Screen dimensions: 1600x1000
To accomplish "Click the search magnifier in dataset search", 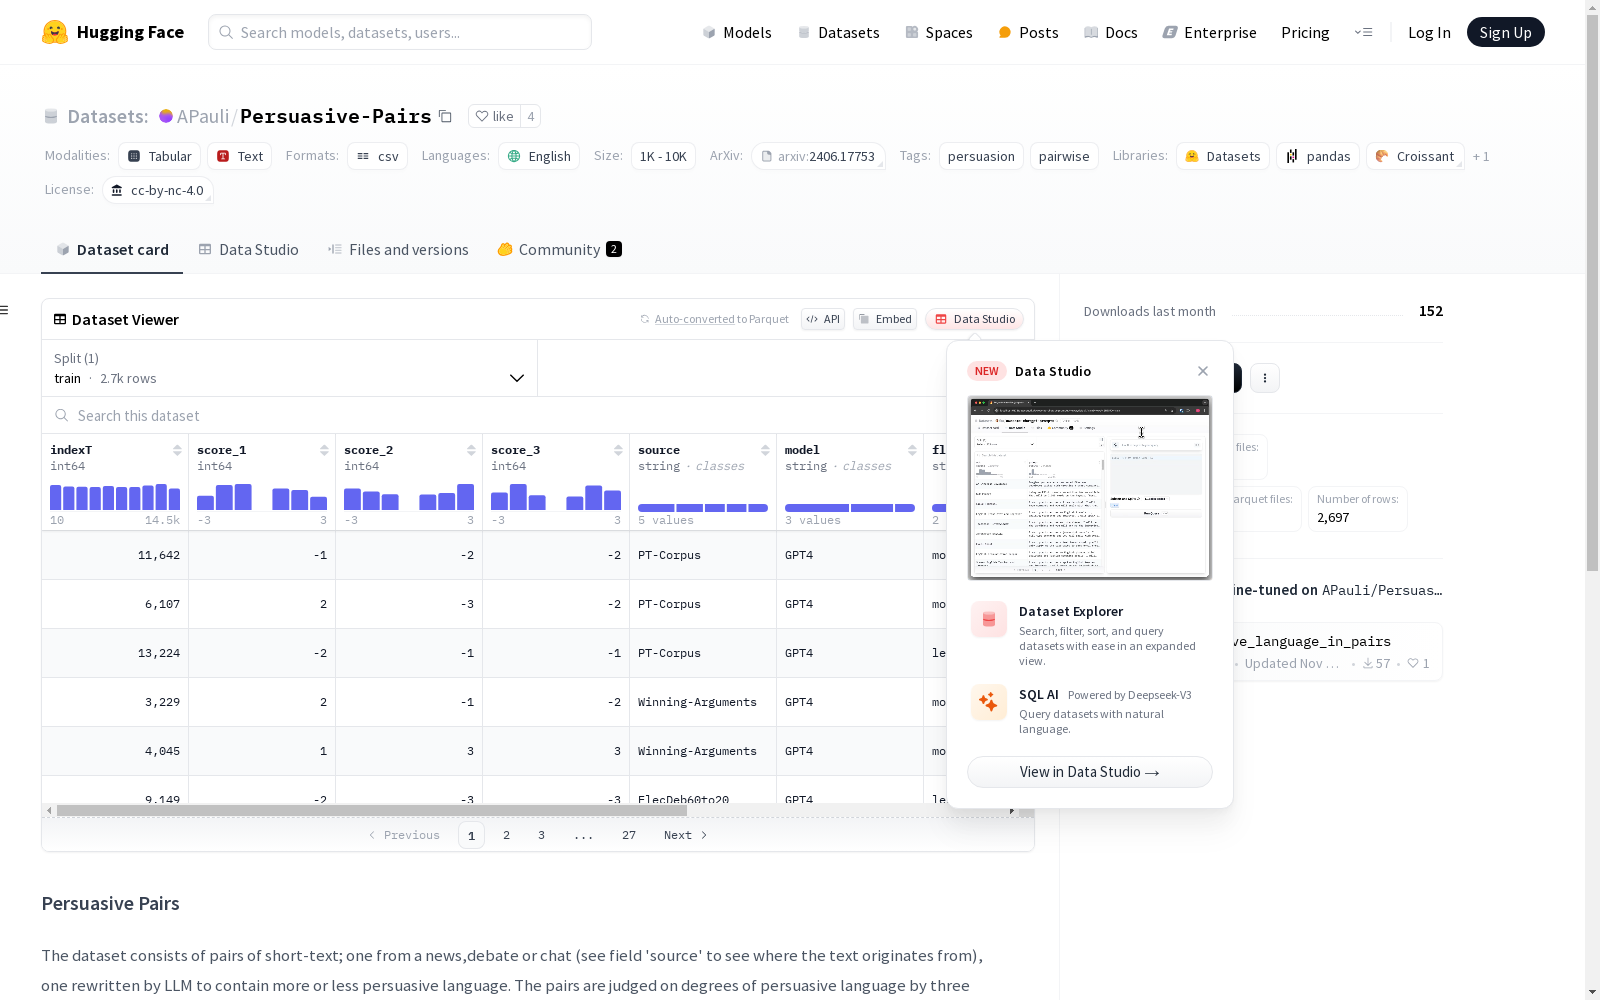I will [x=62, y=415].
